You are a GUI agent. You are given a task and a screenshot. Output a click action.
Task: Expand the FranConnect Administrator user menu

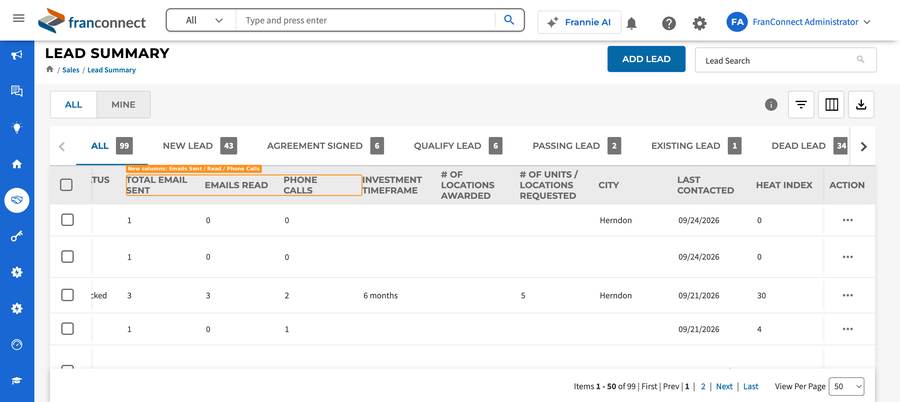[x=799, y=22]
